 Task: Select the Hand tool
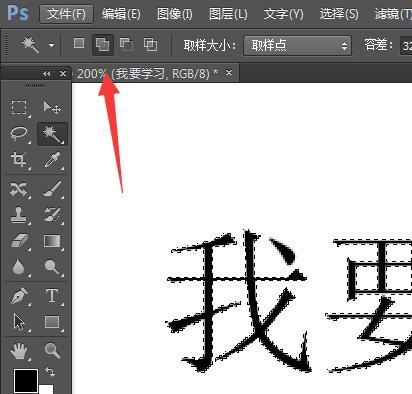[19, 351]
